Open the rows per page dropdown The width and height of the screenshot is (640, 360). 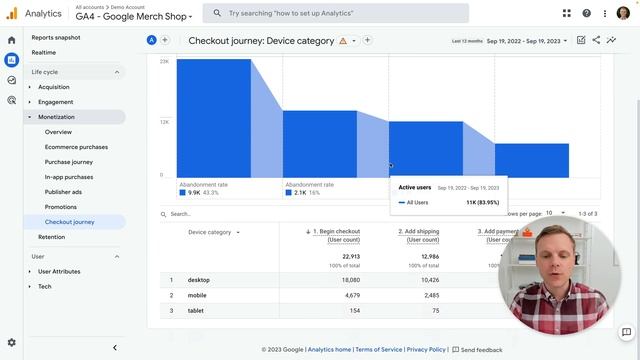click(556, 213)
